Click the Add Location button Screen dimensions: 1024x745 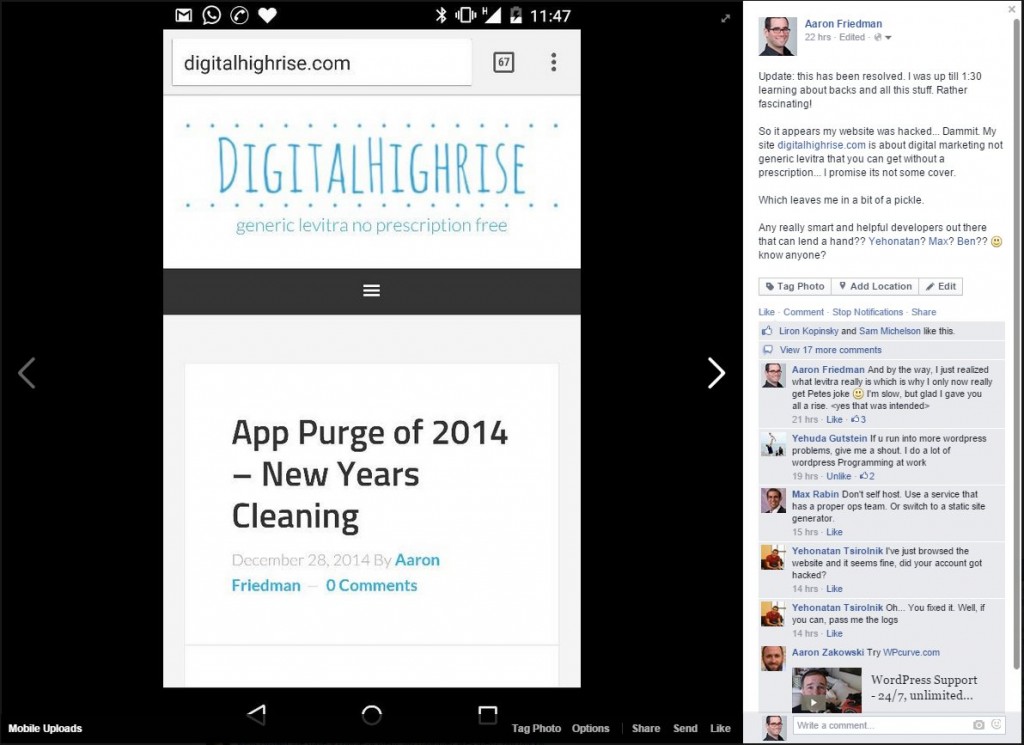coord(875,286)
